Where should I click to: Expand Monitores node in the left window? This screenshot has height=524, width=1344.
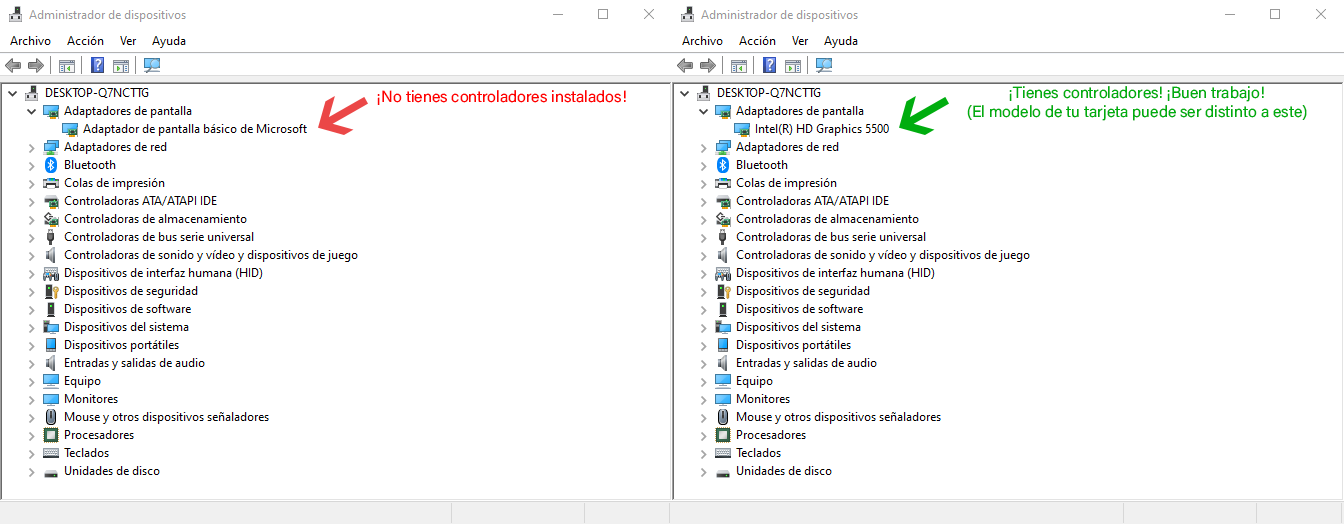tap(32, 399)
